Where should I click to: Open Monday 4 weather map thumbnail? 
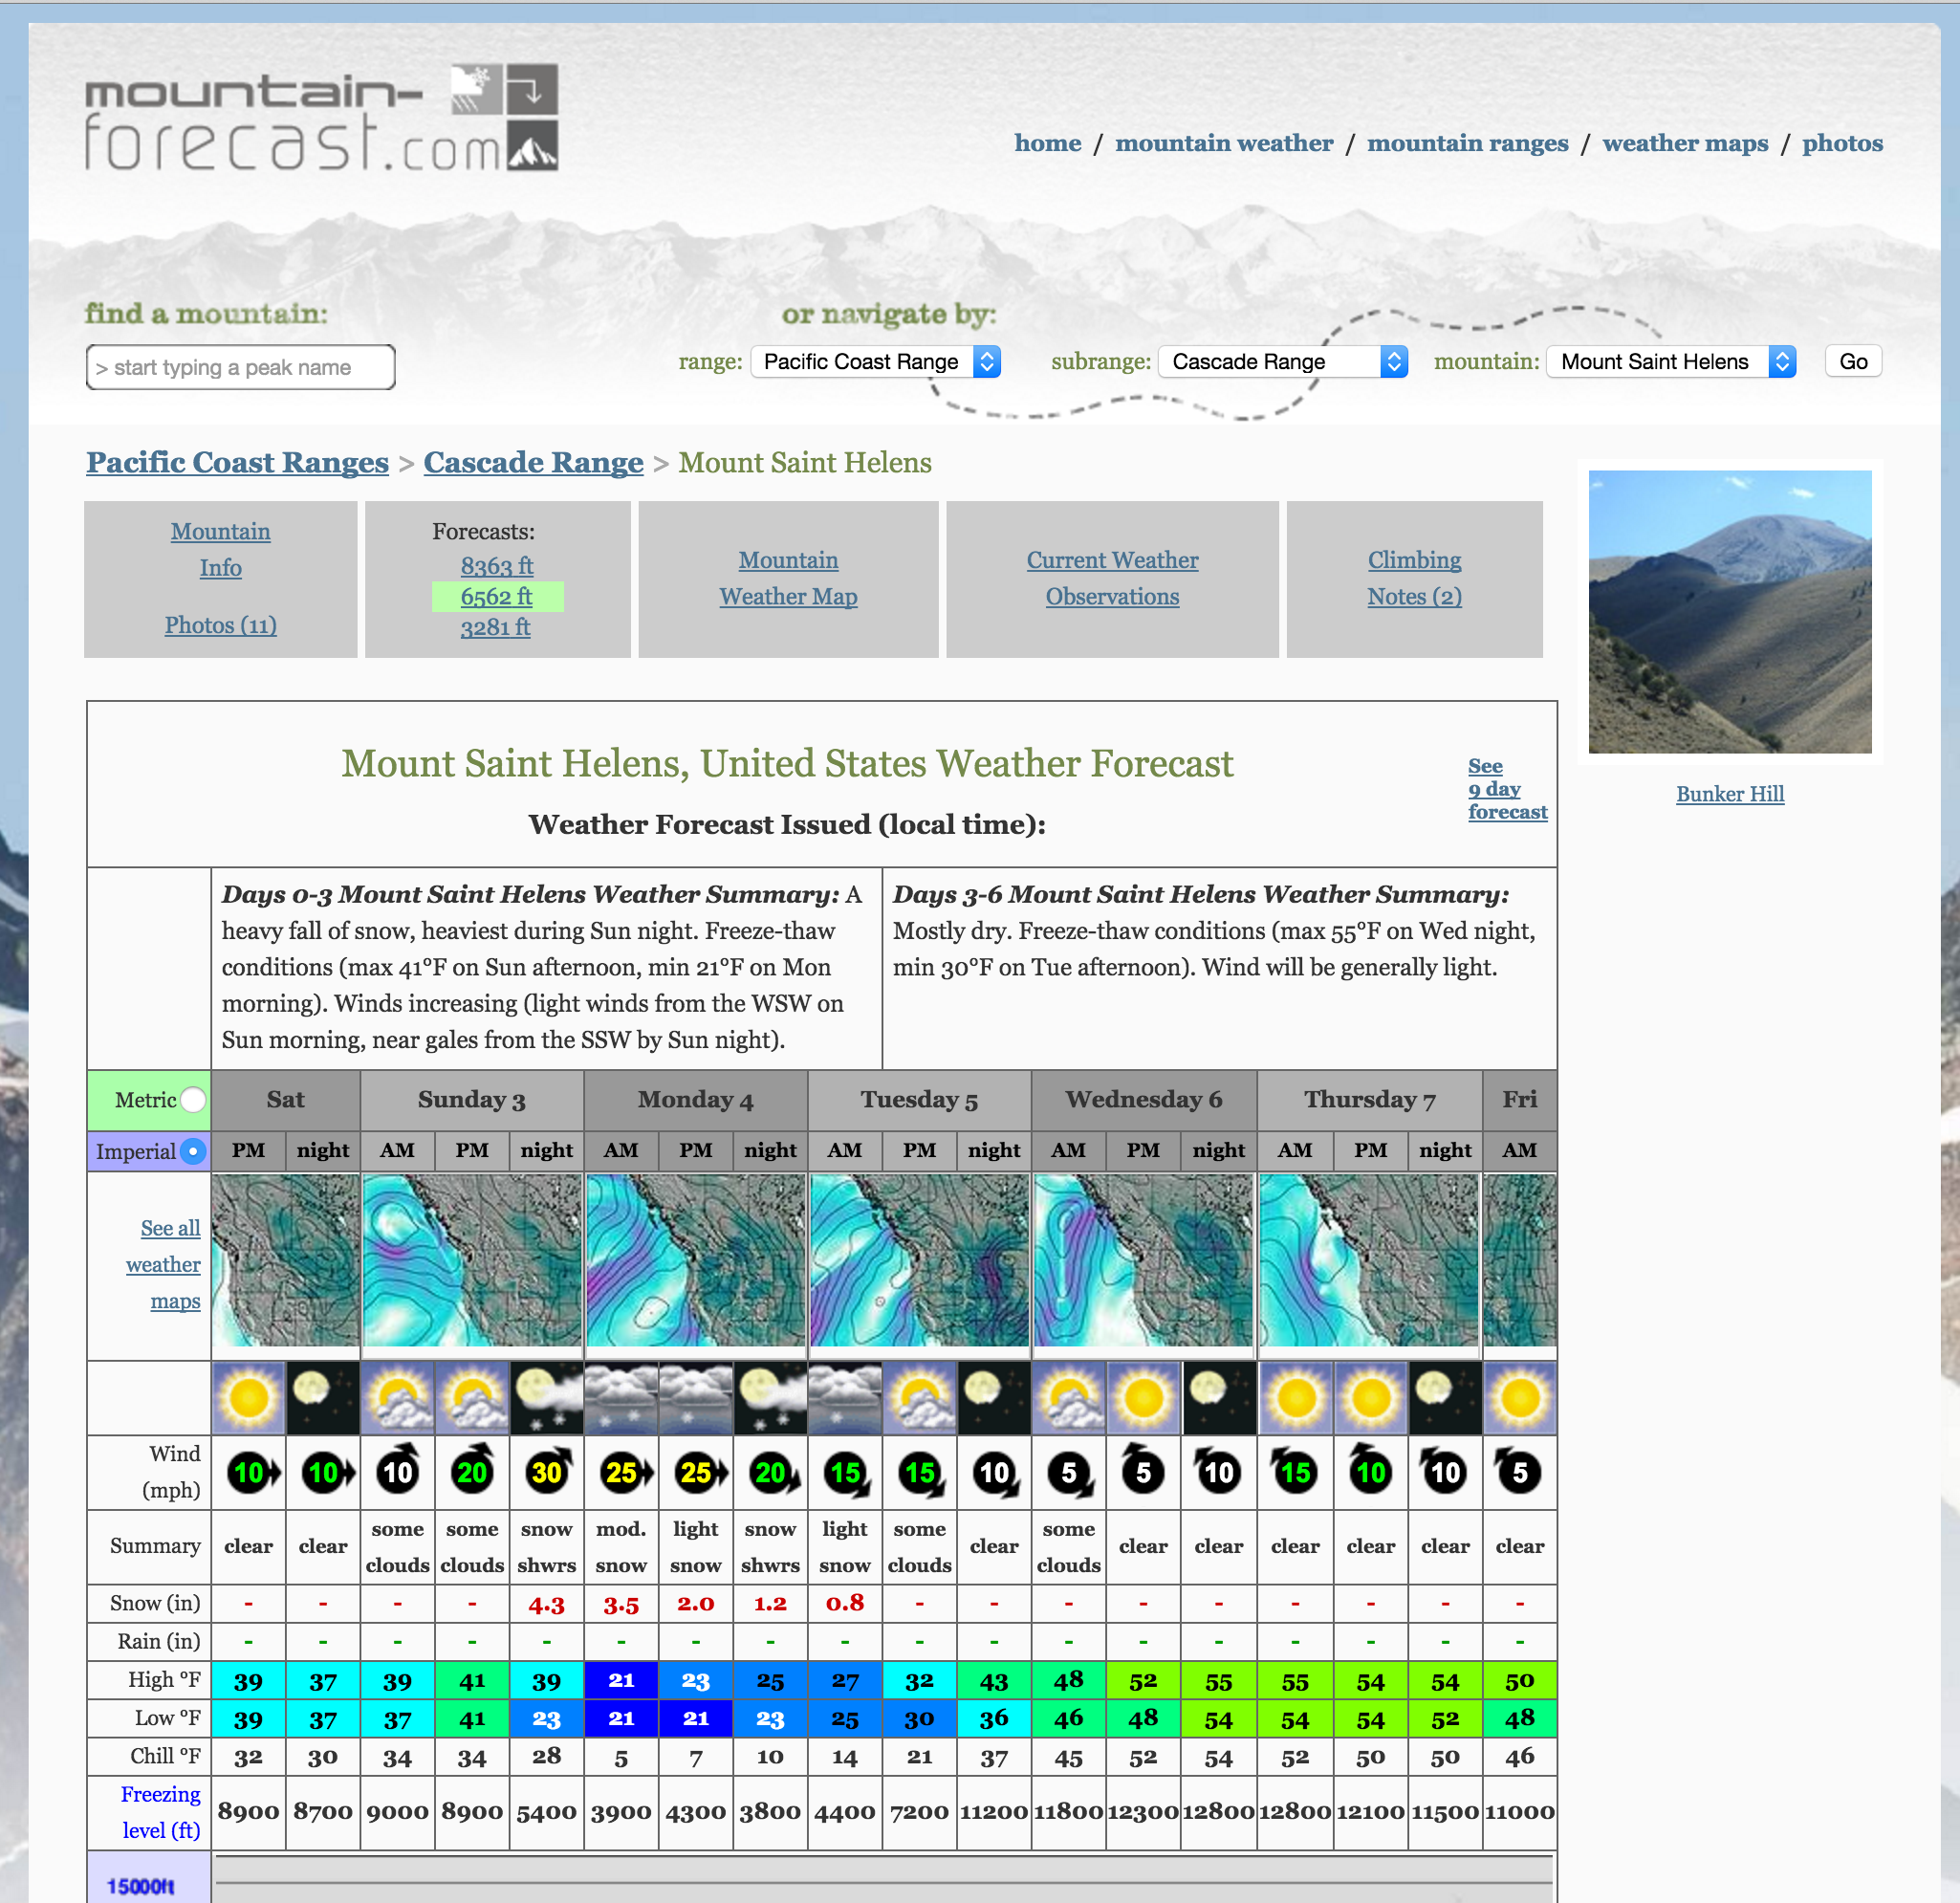click(696, 1260)
